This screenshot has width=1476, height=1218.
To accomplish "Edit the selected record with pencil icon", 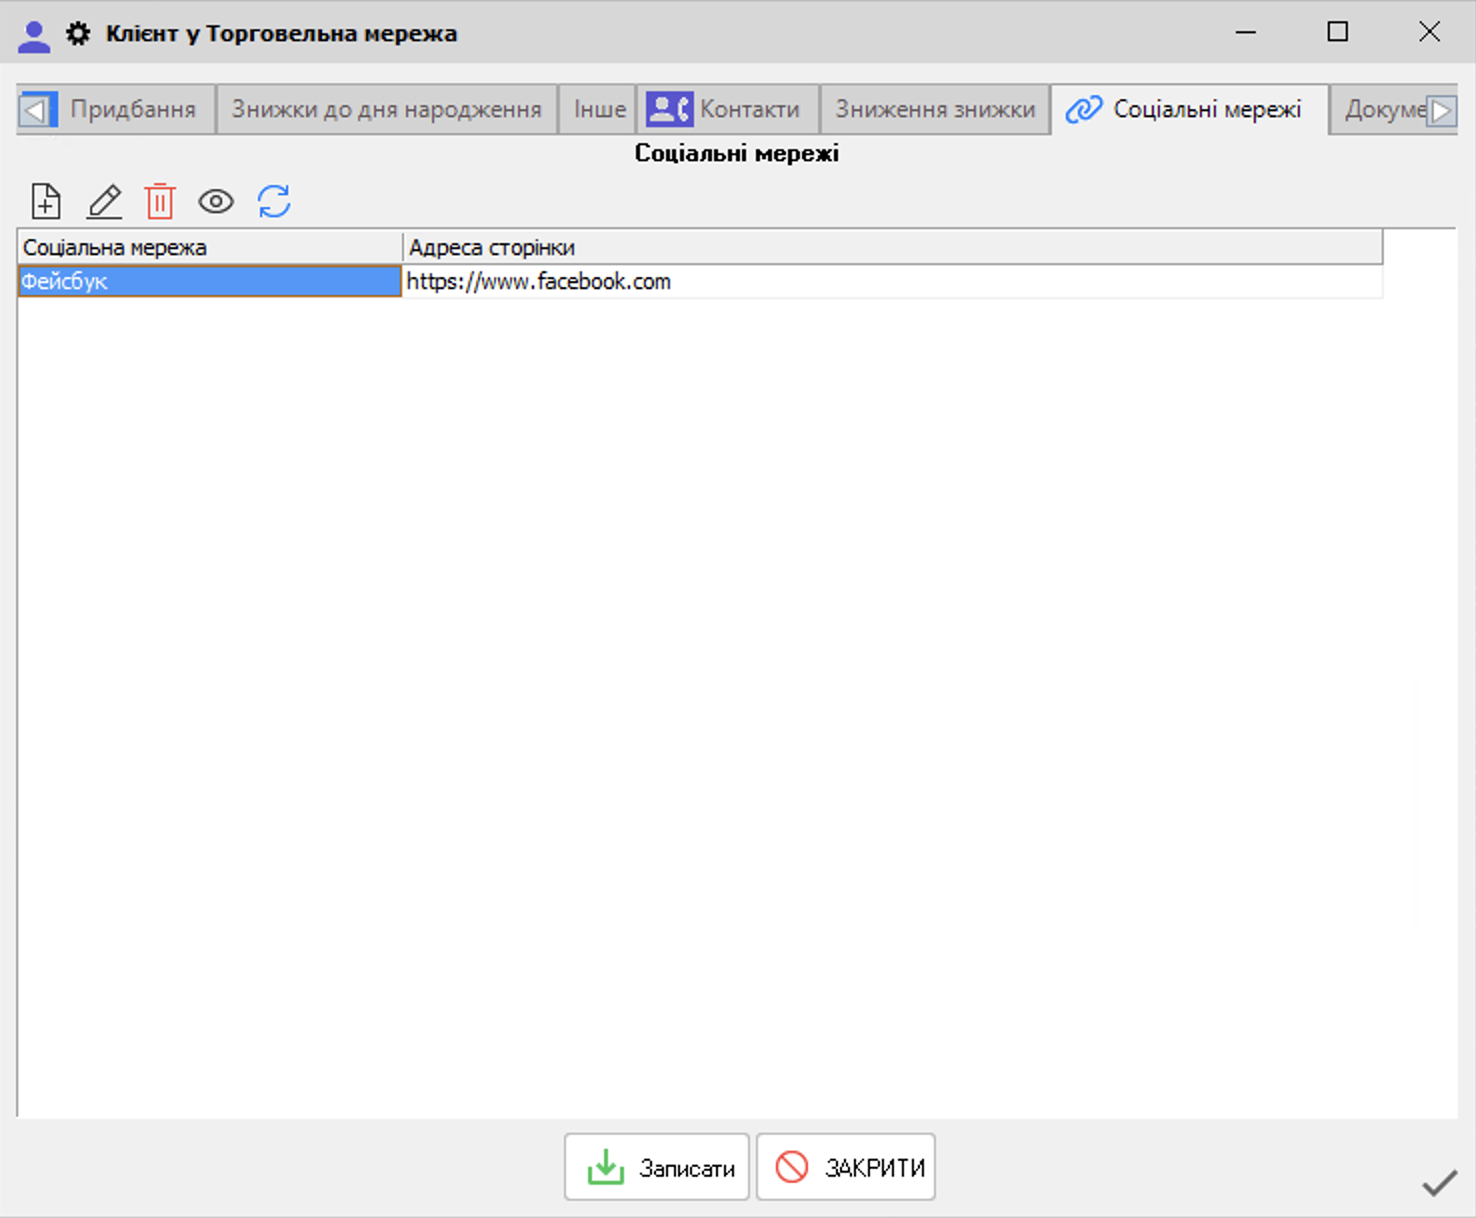I will [104, 201].
